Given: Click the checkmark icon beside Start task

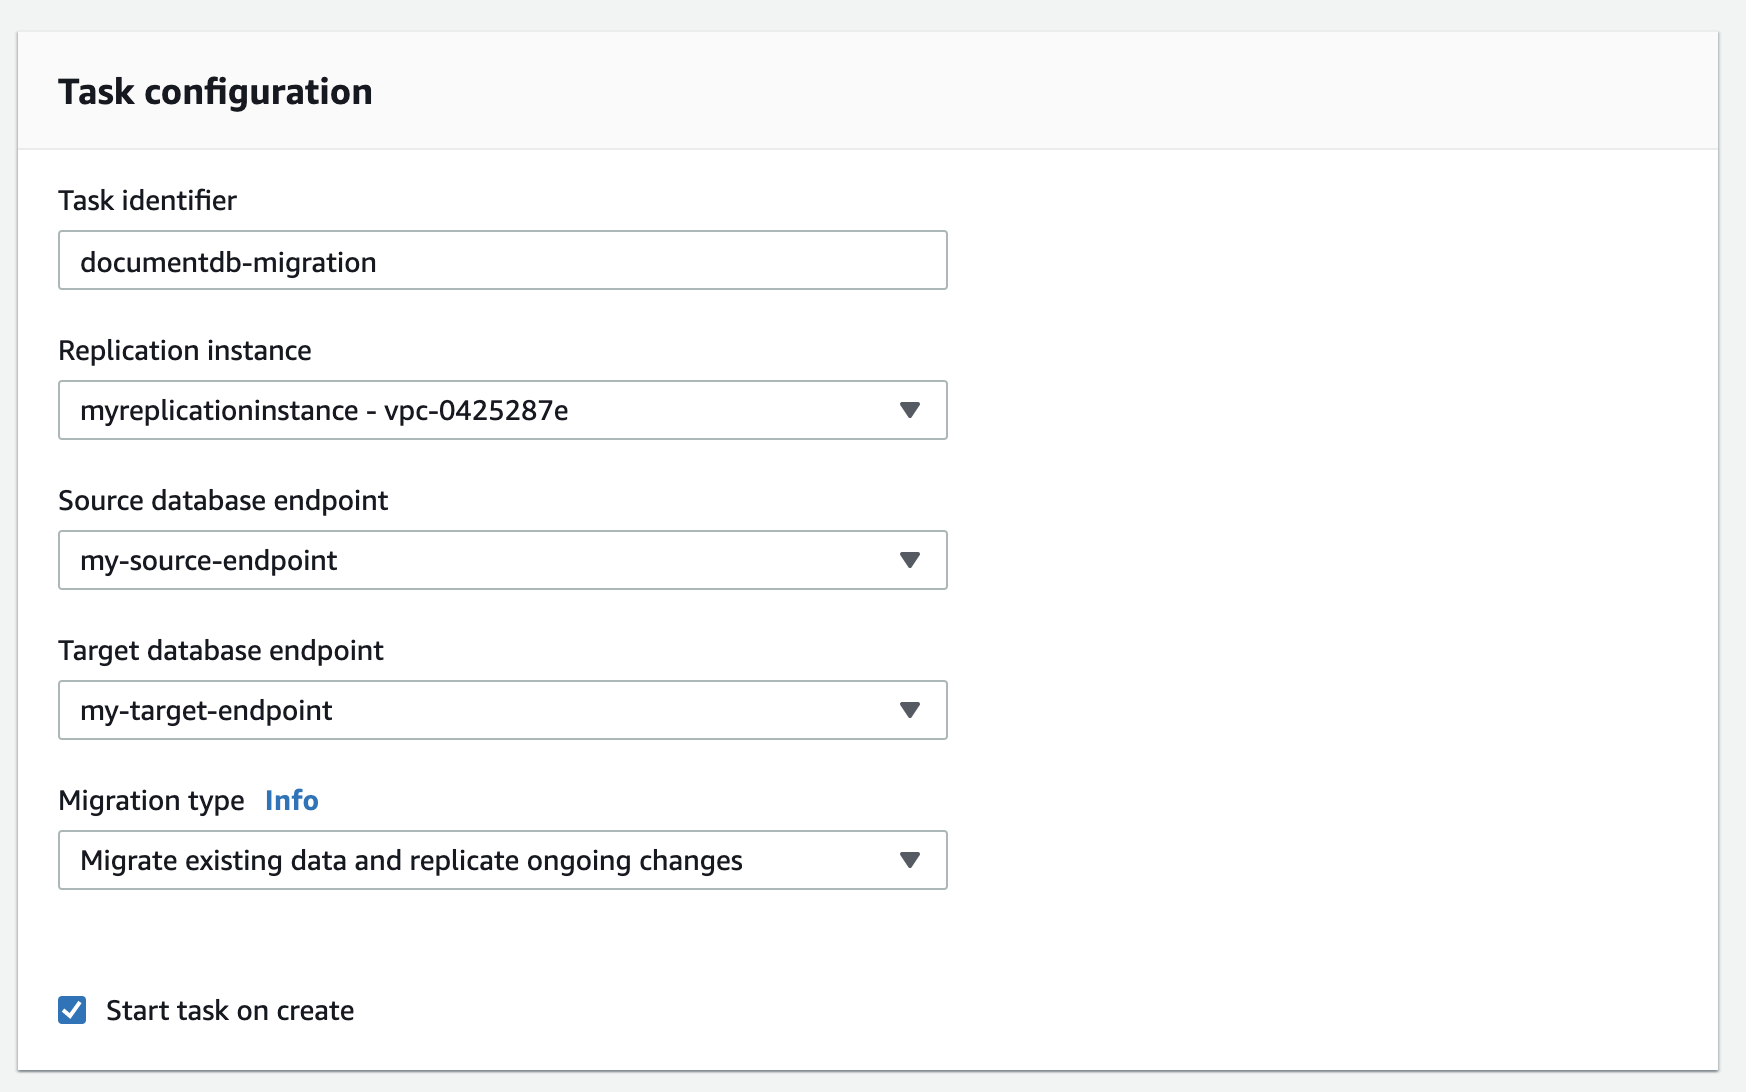Looking at the screenshot, I should [x=71, y=1010].
